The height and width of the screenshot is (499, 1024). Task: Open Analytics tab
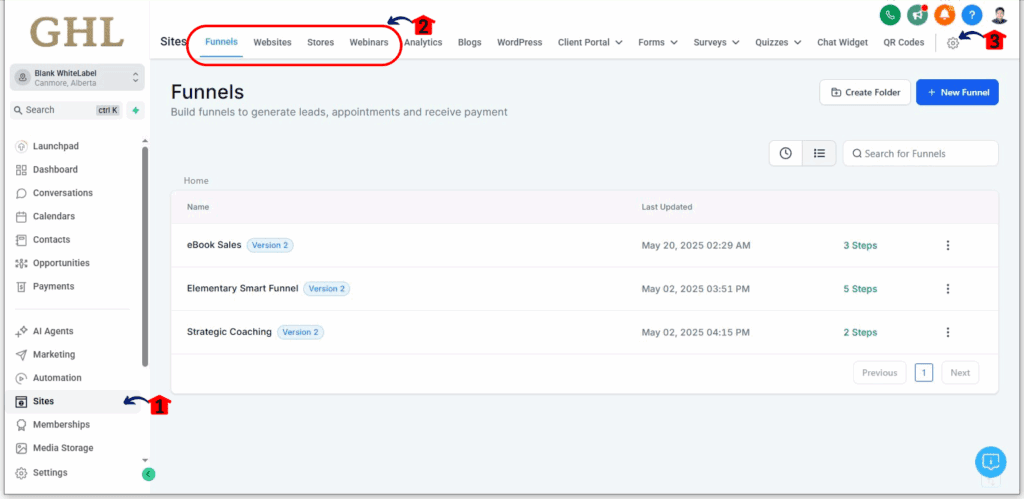pos(423,42)
